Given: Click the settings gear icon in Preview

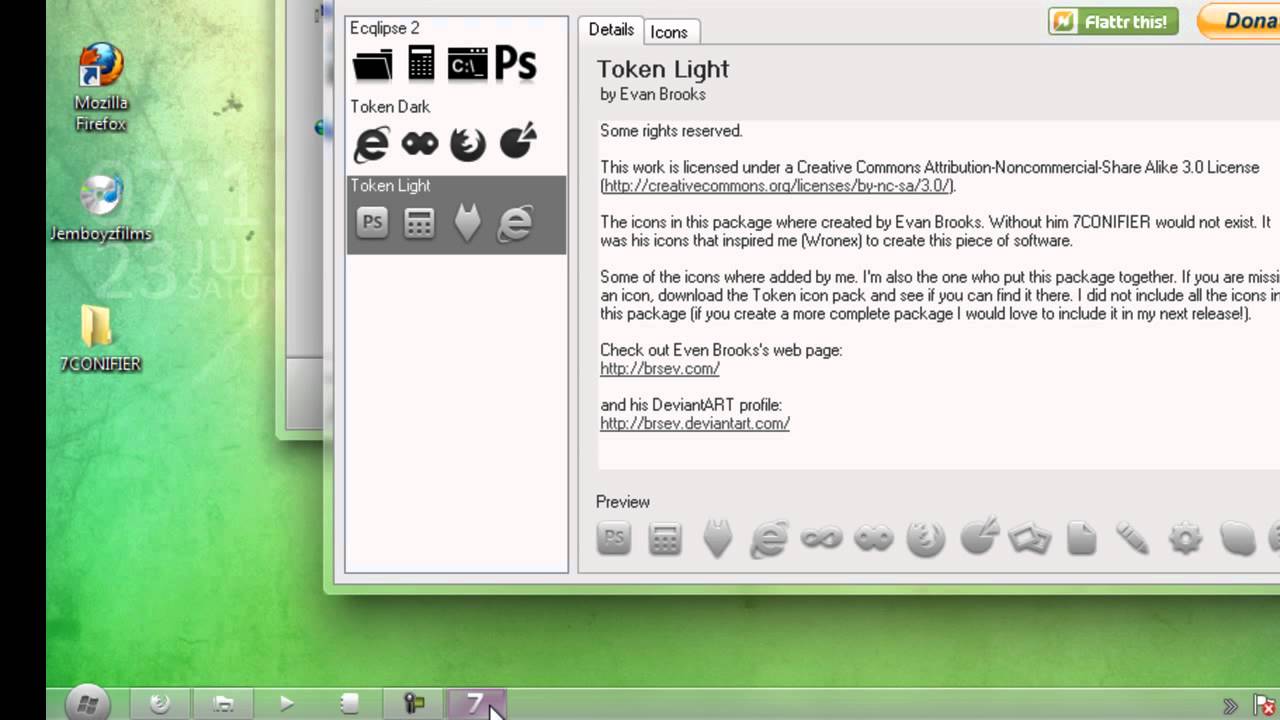Looking at the screenshot, I should [x=1185, y=540].
